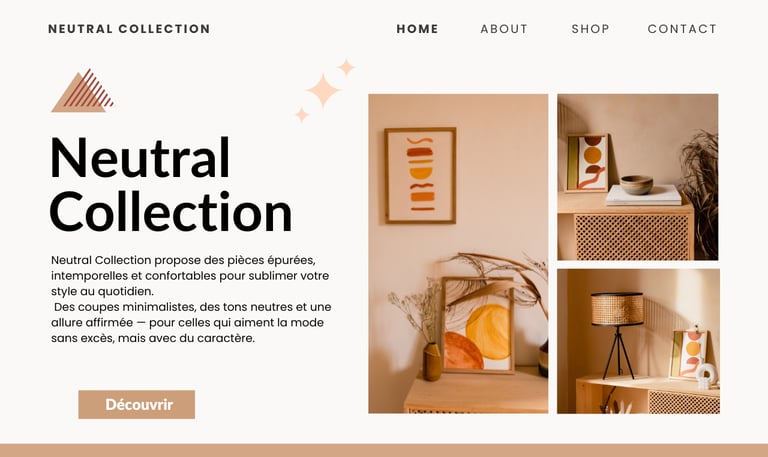Click the small top sparkle star
Image resolution: width=768 pixels, height=457 pixels.
coord(346,67)
